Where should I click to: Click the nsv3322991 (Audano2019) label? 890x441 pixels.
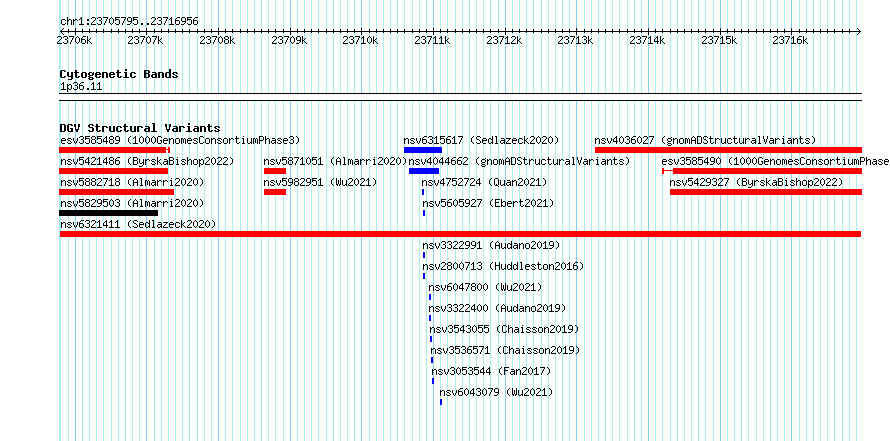pos(491,245)
